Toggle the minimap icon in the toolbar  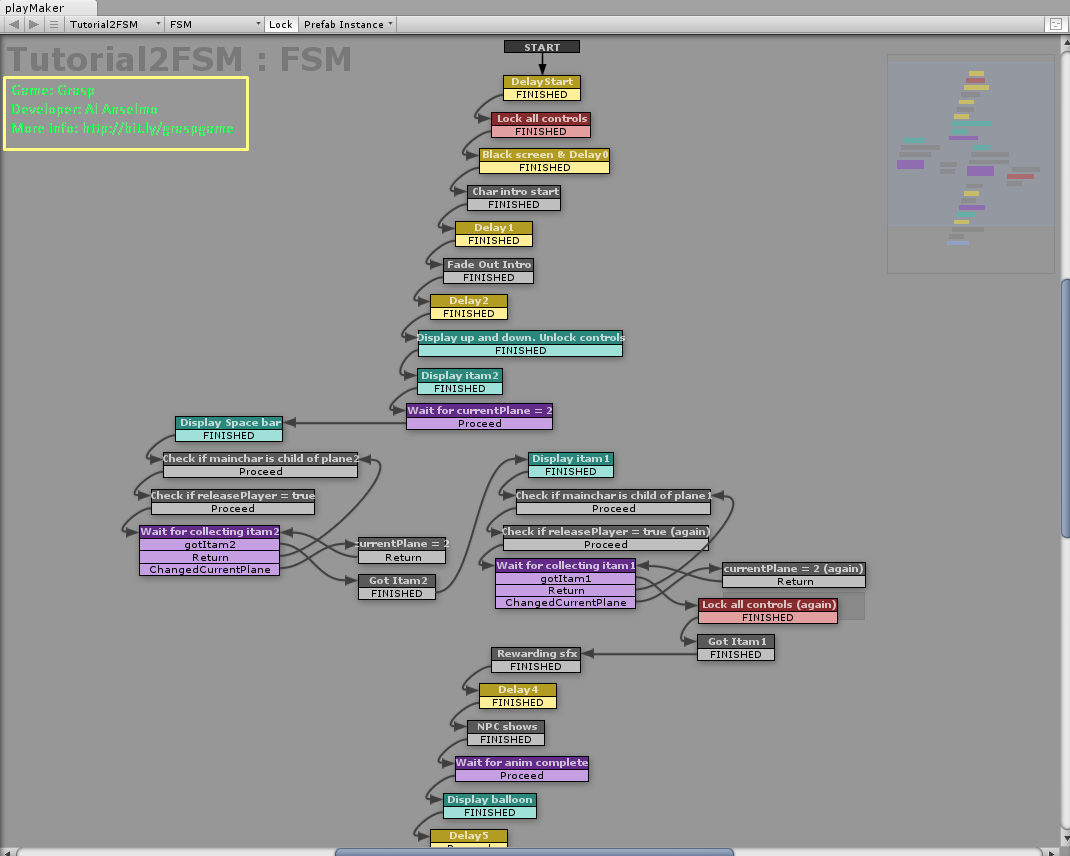tap(1054, 25)
